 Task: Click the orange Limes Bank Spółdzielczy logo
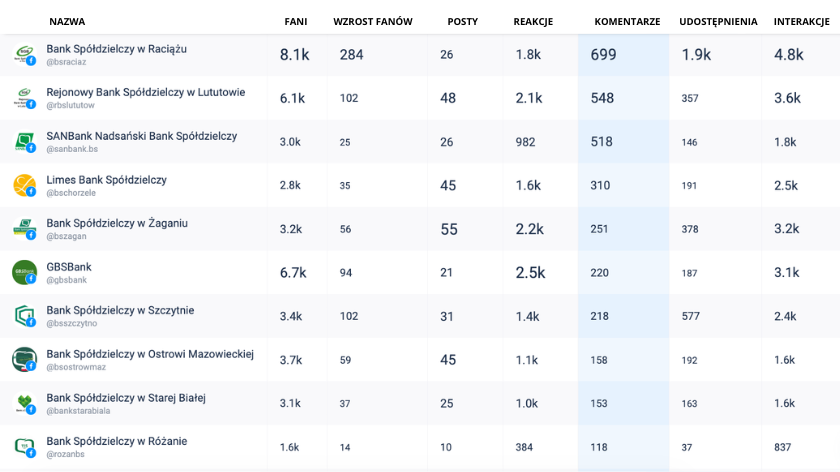[x=24, y=185]
